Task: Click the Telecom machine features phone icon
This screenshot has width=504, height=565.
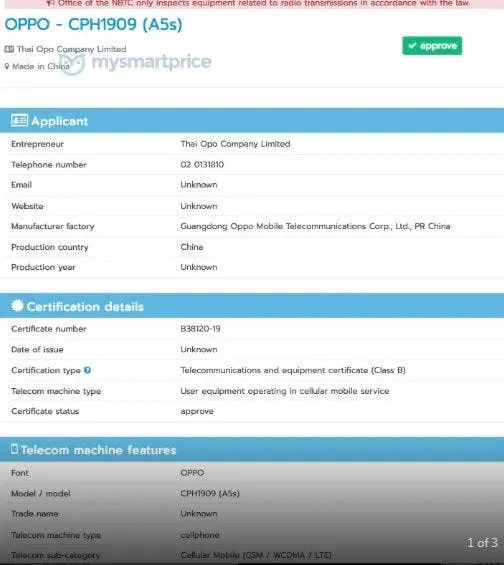Action: pyautogui.click(x=14, y=449)
